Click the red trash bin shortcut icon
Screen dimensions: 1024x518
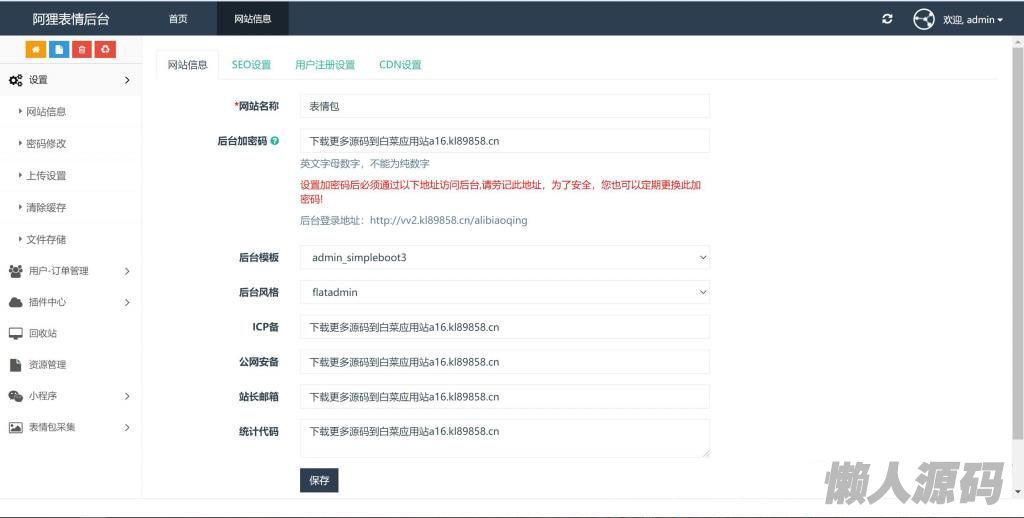(82, 49)
